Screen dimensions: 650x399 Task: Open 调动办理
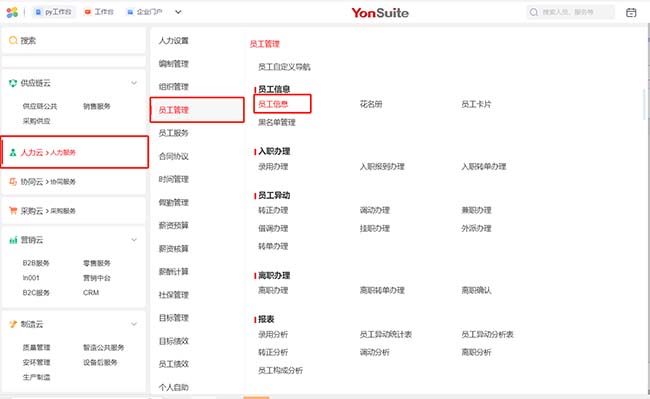(375, 210)
